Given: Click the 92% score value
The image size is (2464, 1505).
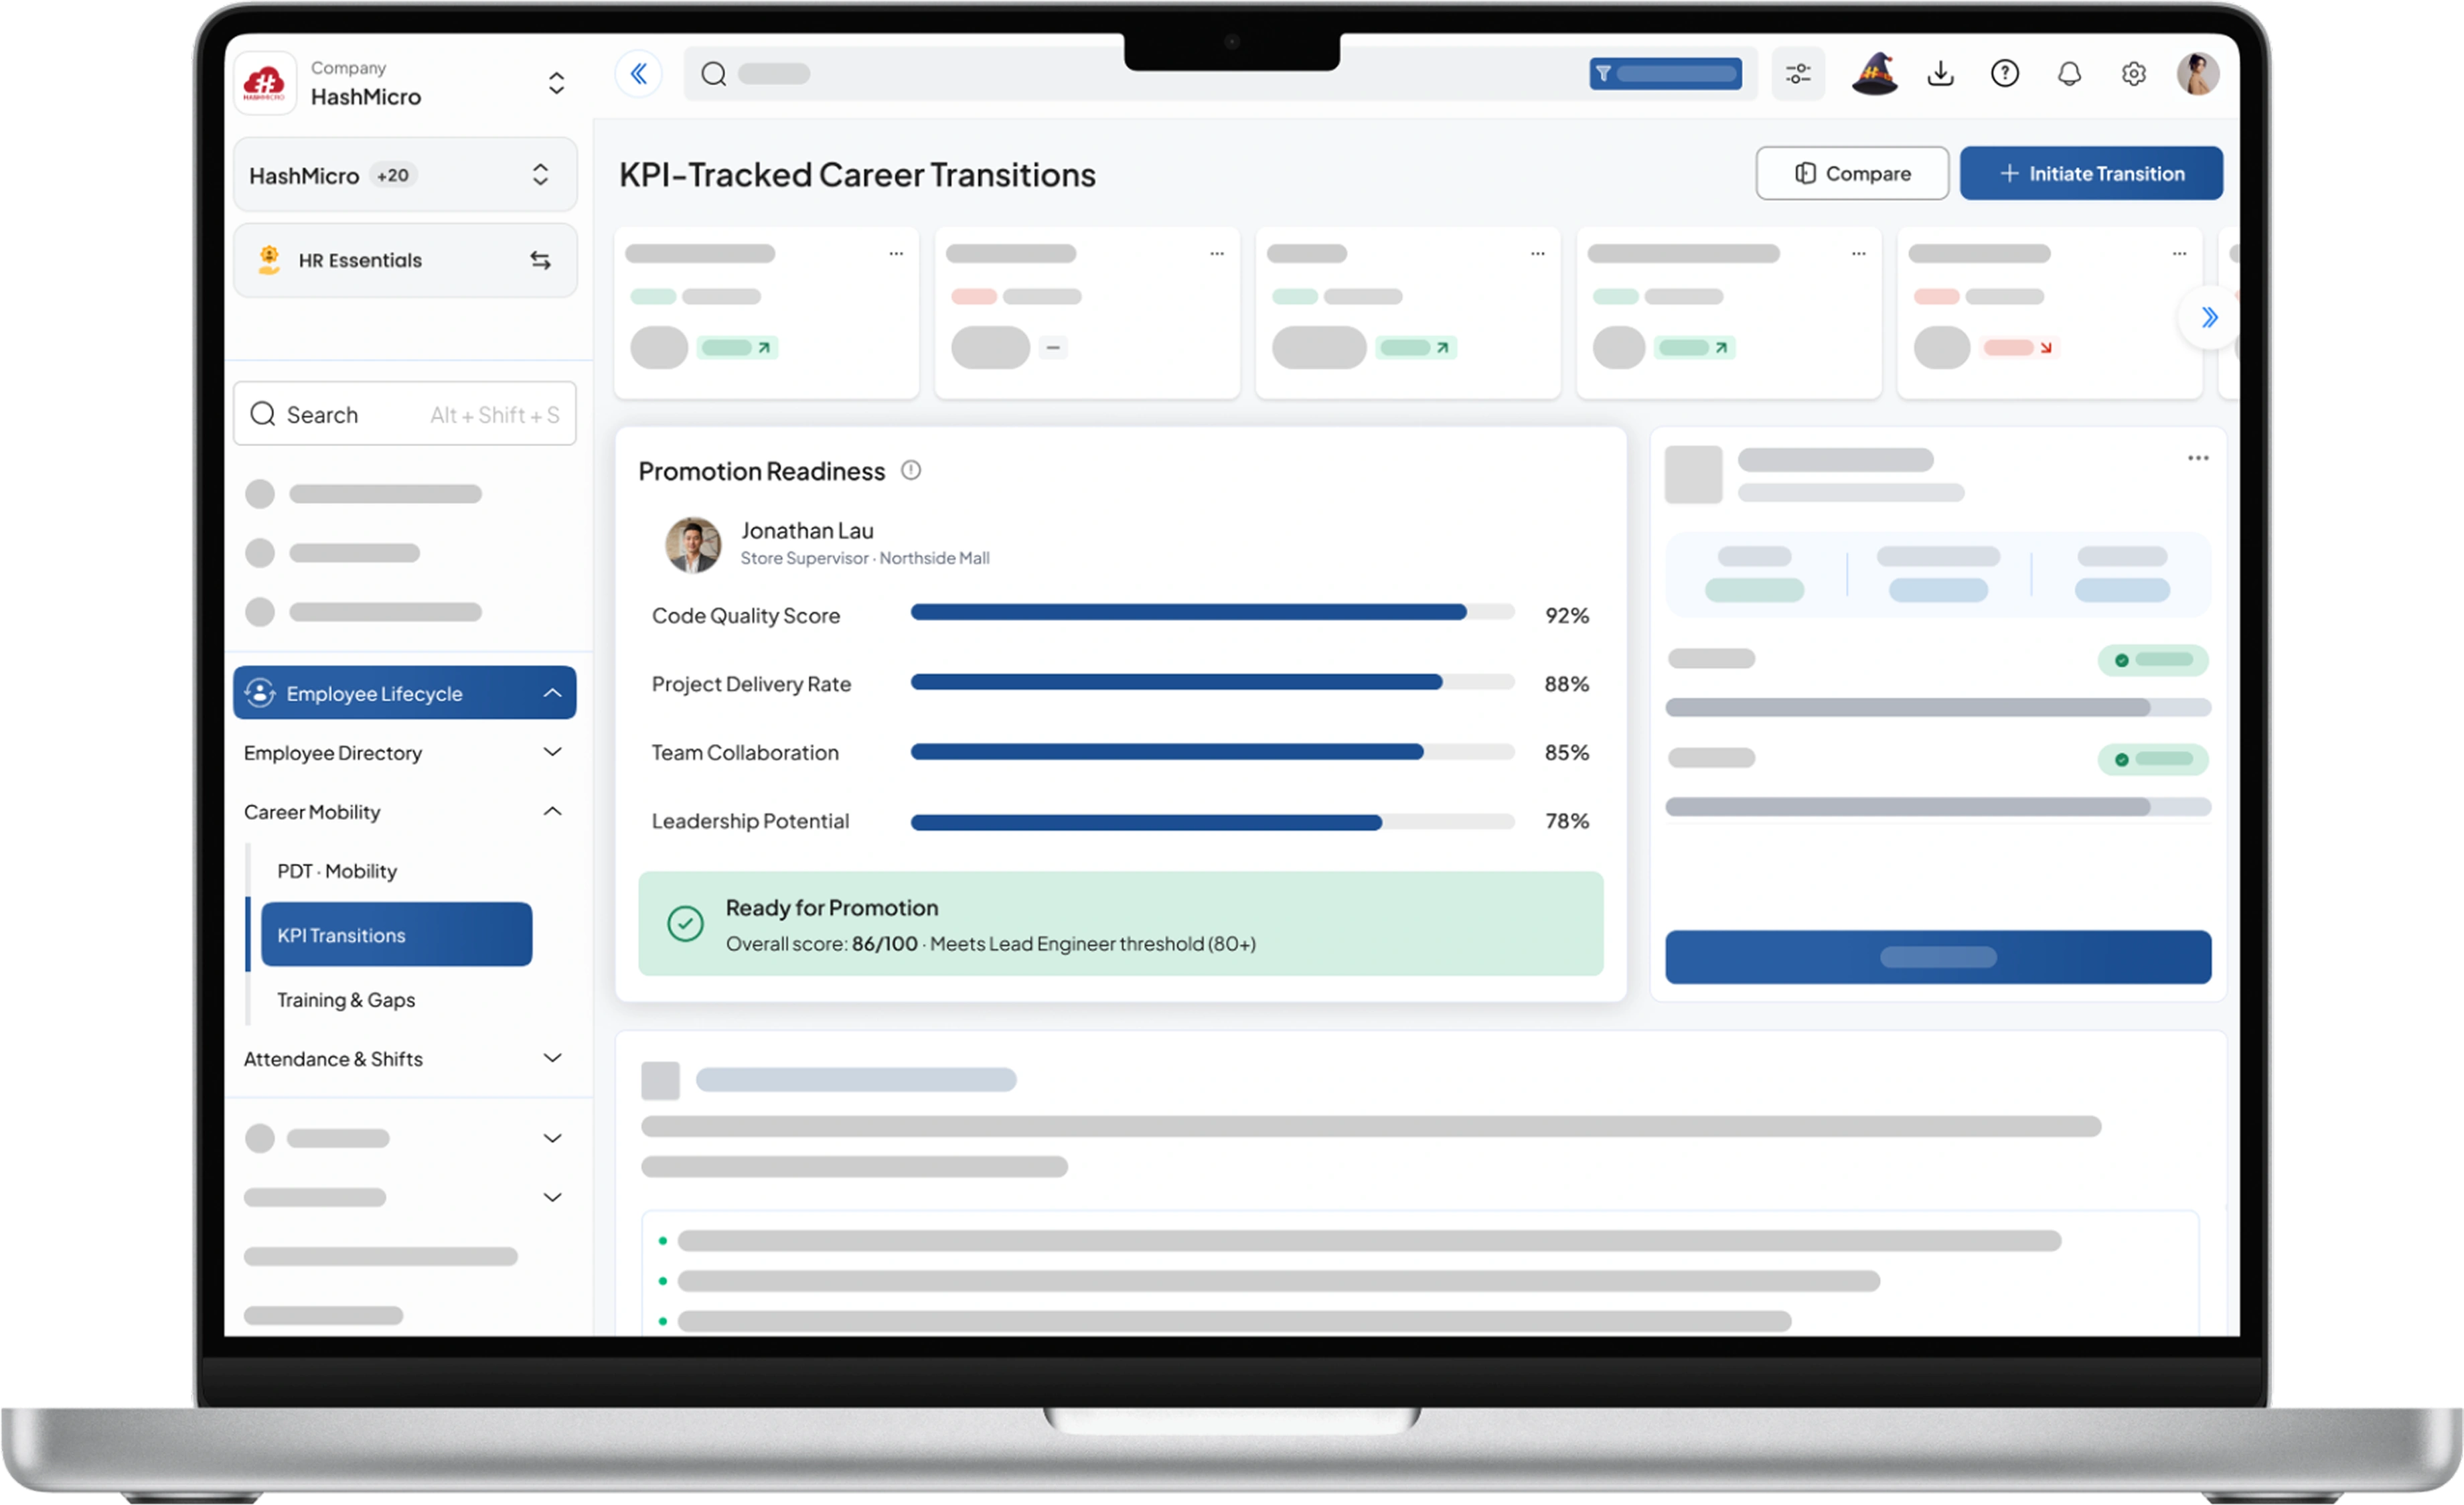Looking at the screenshot, I should pos(1567,616).
